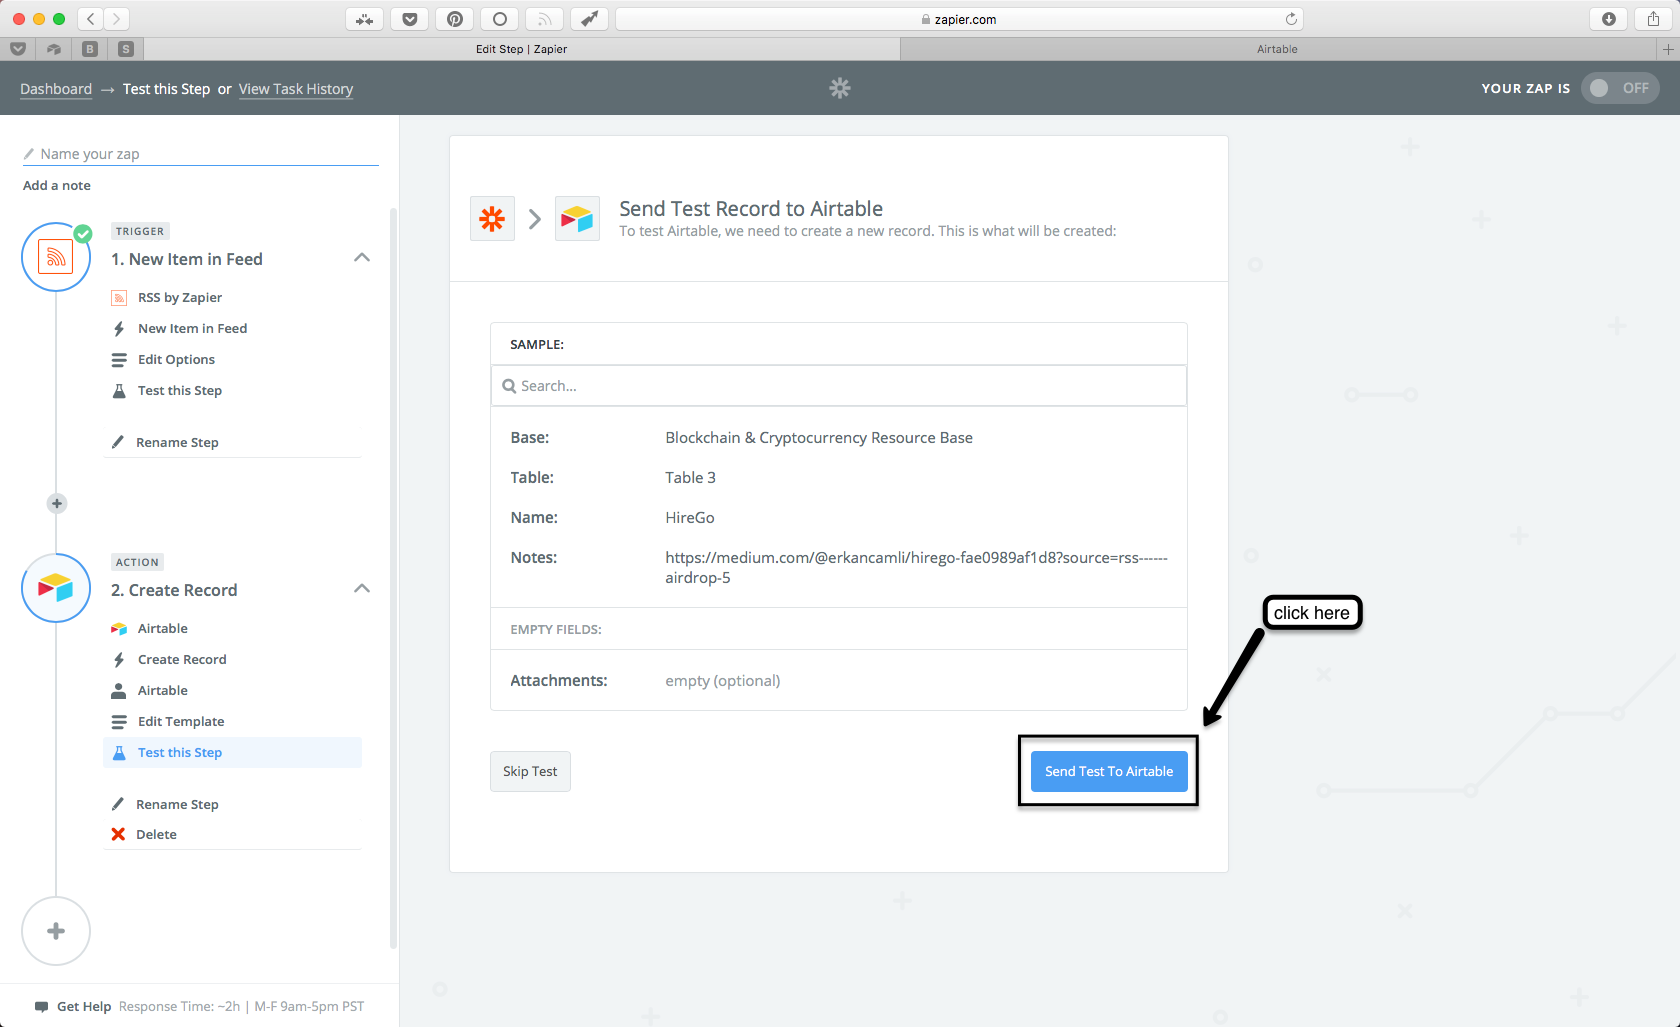Open View Task History link
1680x1027 pixels.
tap(296, 89)
